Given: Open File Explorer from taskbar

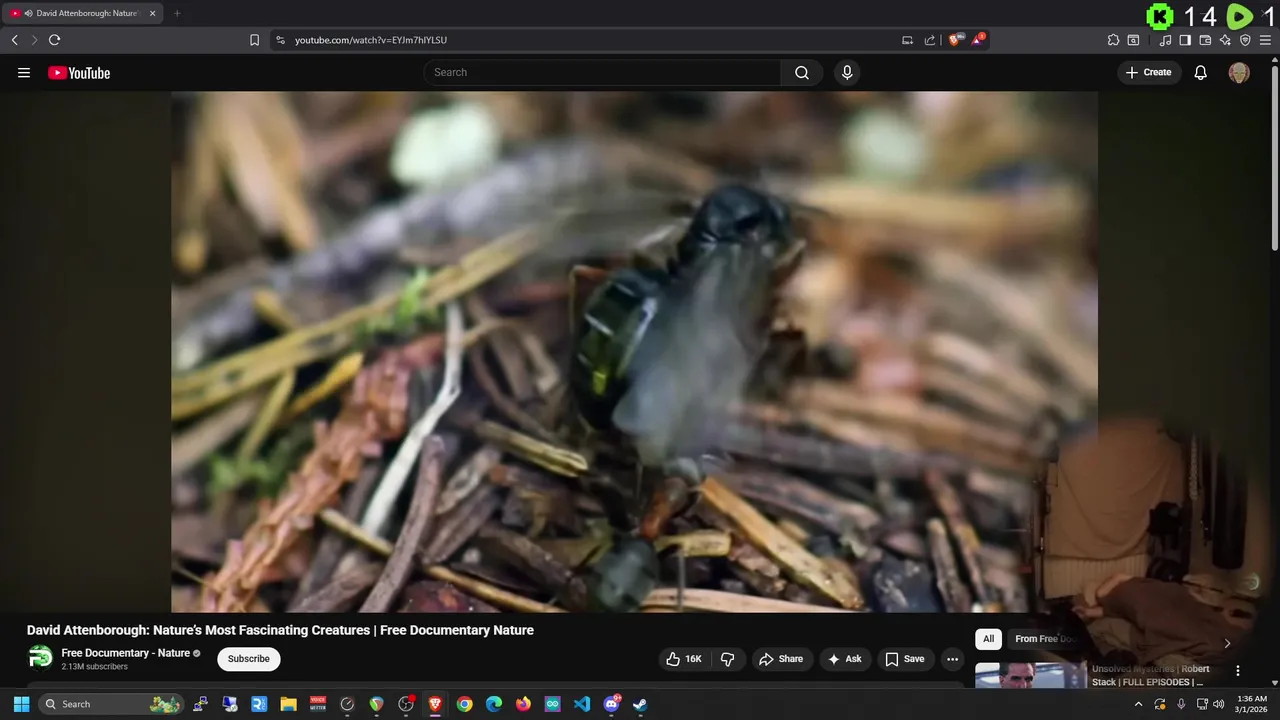Looking at the screenshot, I should (288, 704).
